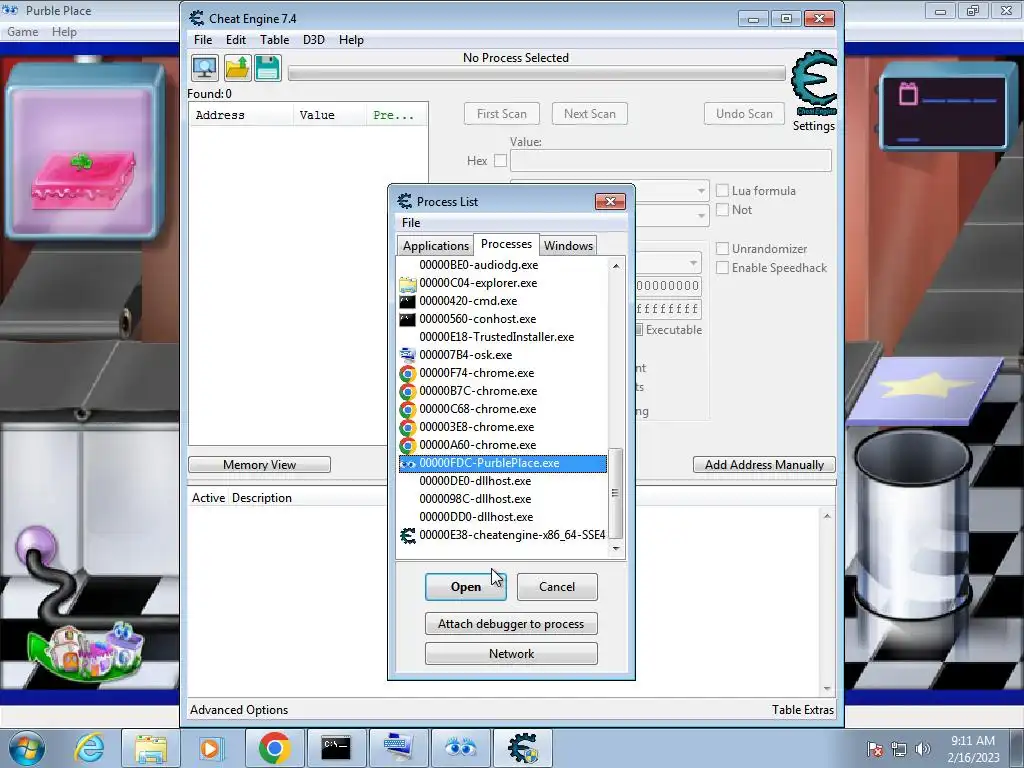Screen dimensions: 1024x768
Task: Select the osk.exe keyboard icon
Action: click(408, 355)
